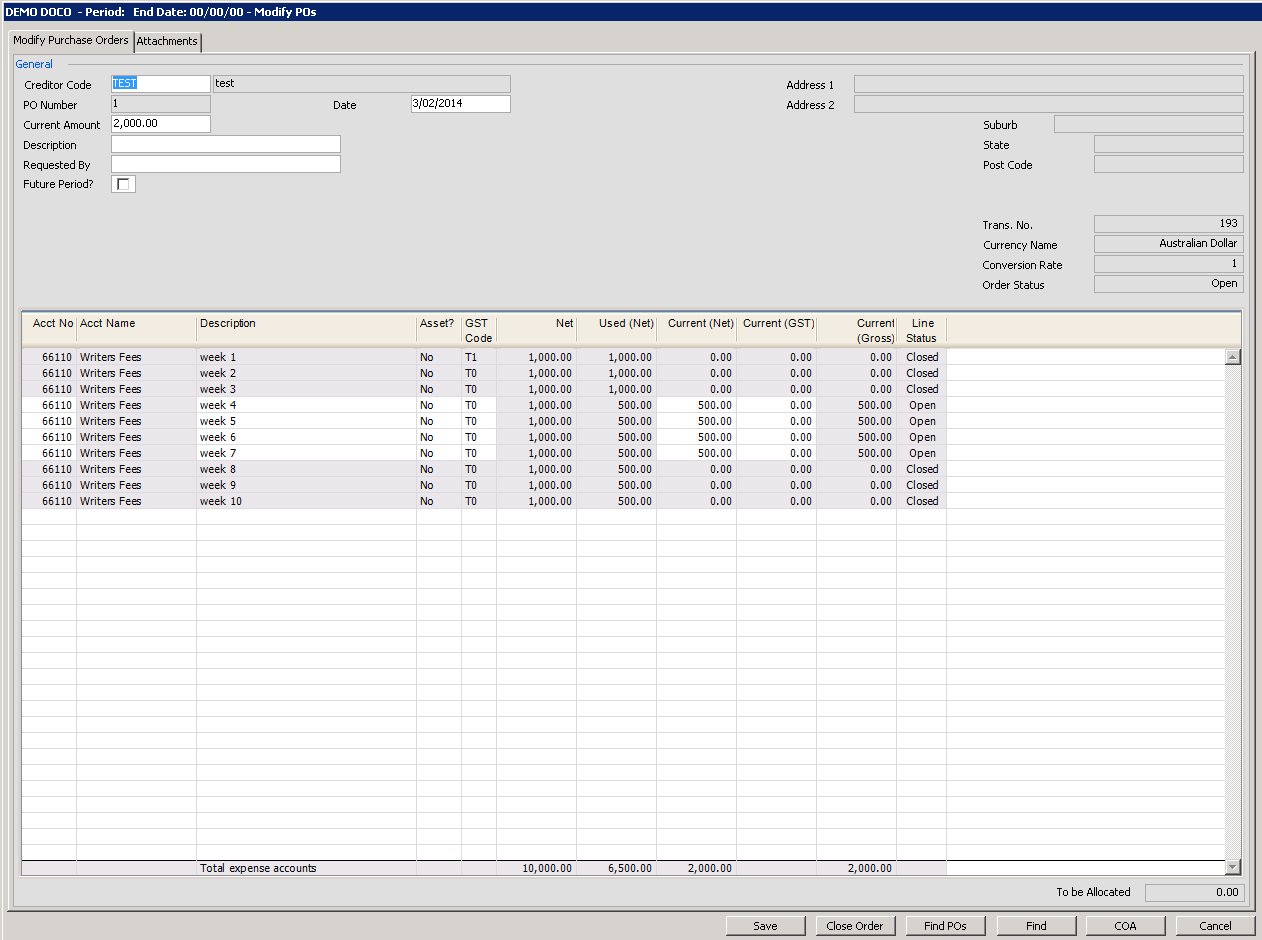Click the Conversion Rate value 1

(x=1169, y=264)
